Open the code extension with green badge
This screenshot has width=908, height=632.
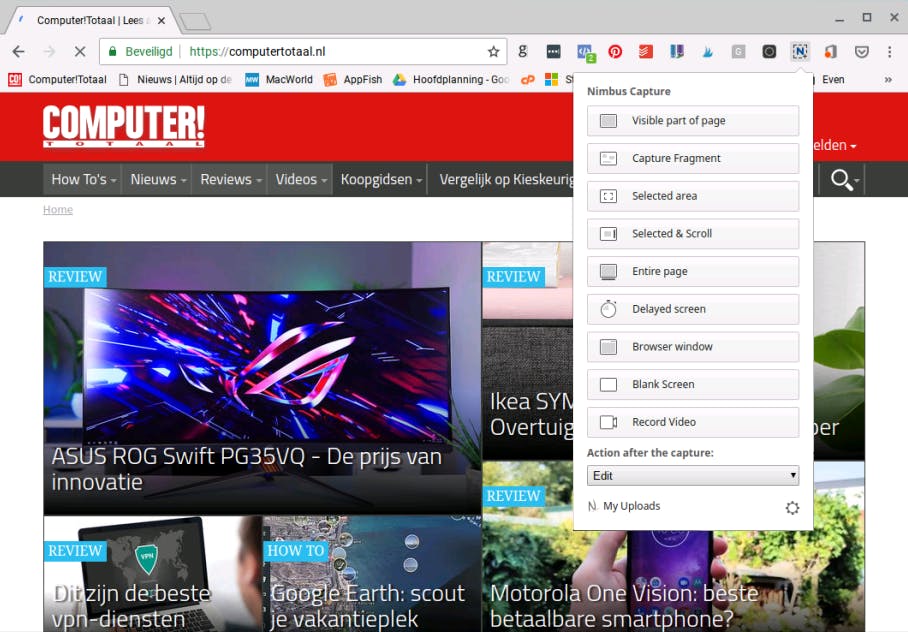click(x=585, y=53)
